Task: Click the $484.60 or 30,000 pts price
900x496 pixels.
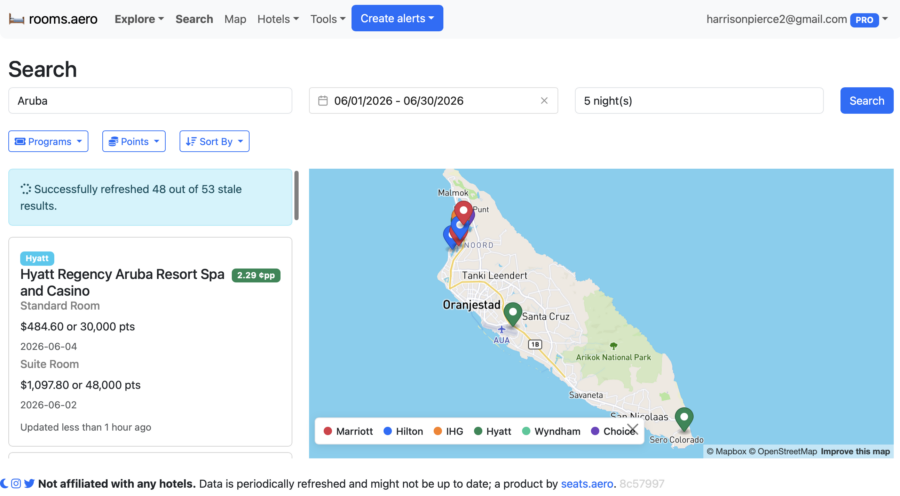Action: point(77,327)
